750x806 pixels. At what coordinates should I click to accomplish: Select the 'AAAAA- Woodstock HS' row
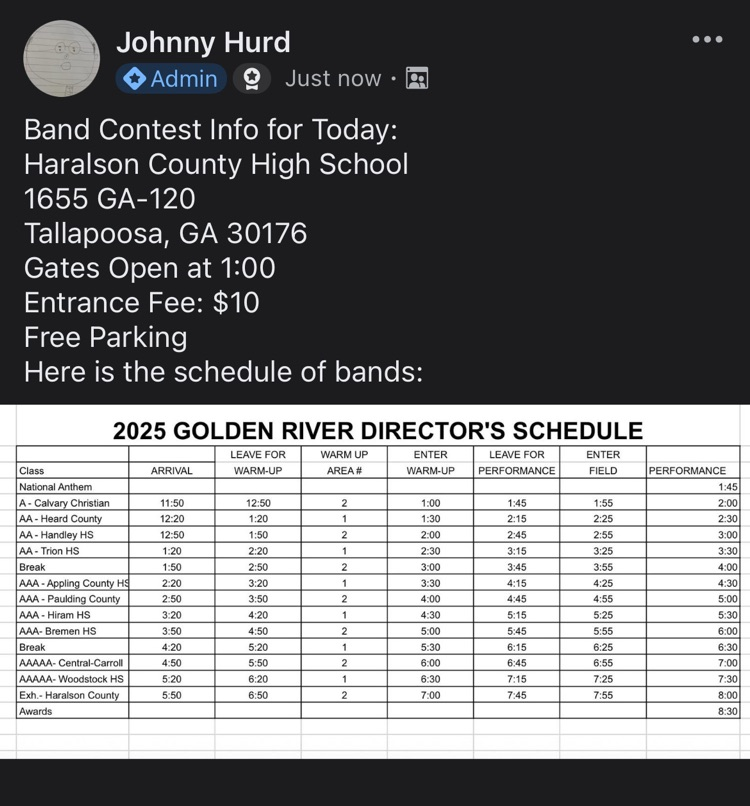pos(68,679)
